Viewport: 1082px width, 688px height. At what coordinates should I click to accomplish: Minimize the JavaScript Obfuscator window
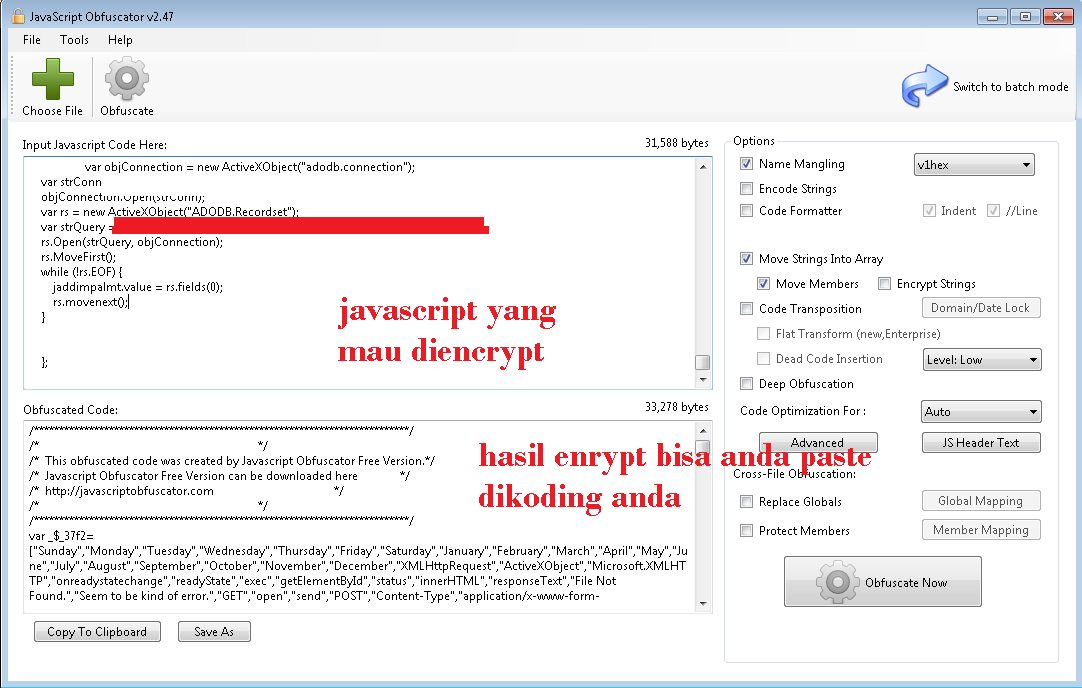click(x=992, y=17)
